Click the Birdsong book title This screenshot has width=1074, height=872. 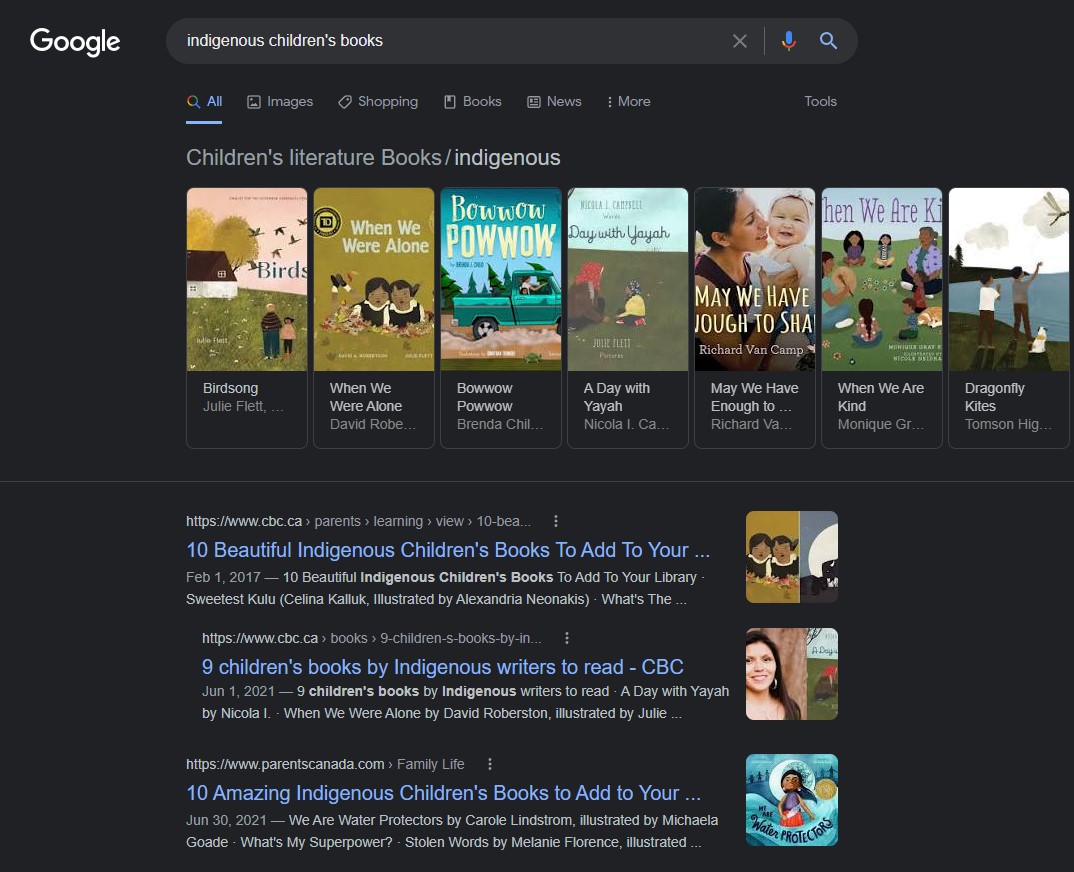click(230, 388)
